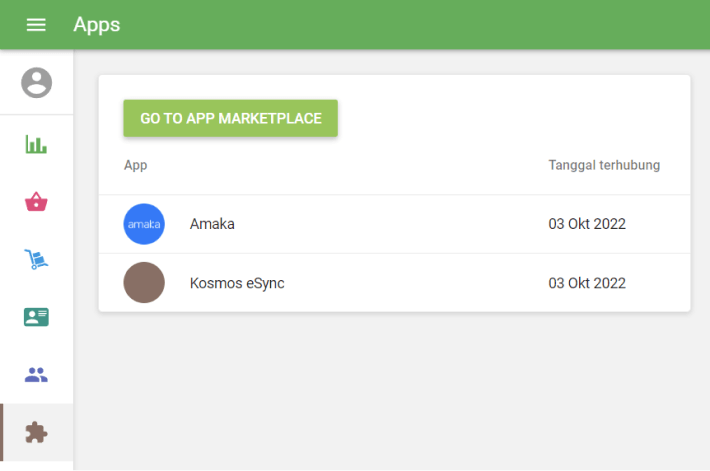The image size is (710, 471).
Task: Open the user account profile icon
Action: 37,82
